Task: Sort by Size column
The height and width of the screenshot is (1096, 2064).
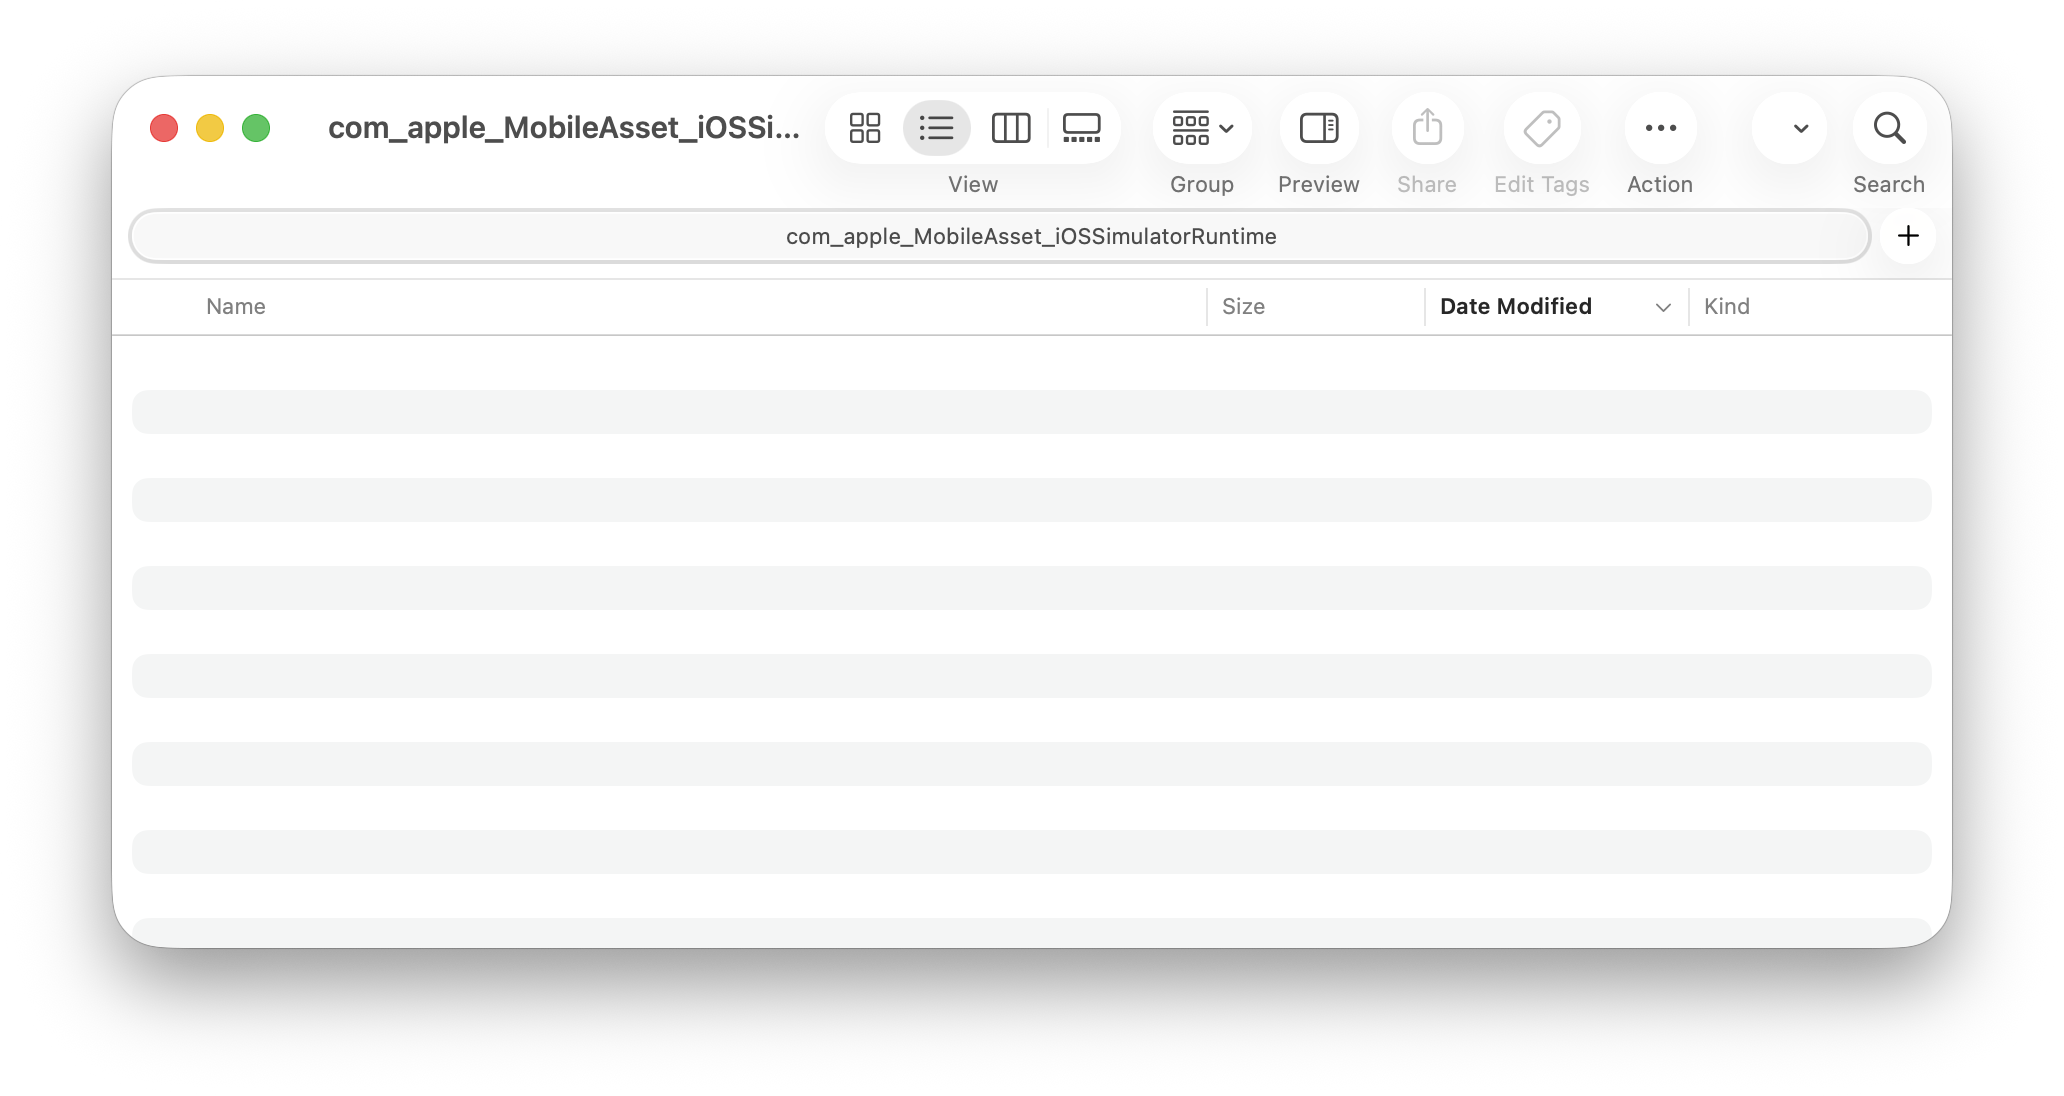Action: [1243, 306]
